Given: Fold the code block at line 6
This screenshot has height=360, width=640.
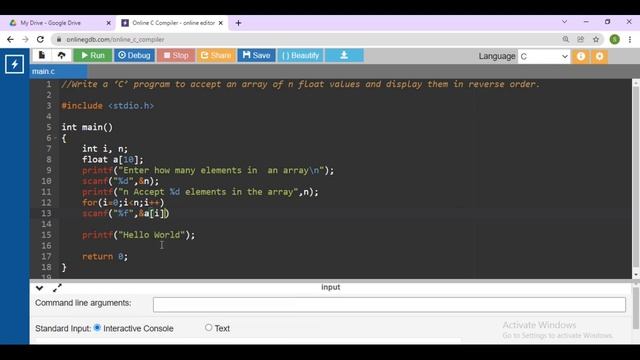Looking at the screenshot, I should [x=56, y=138].
